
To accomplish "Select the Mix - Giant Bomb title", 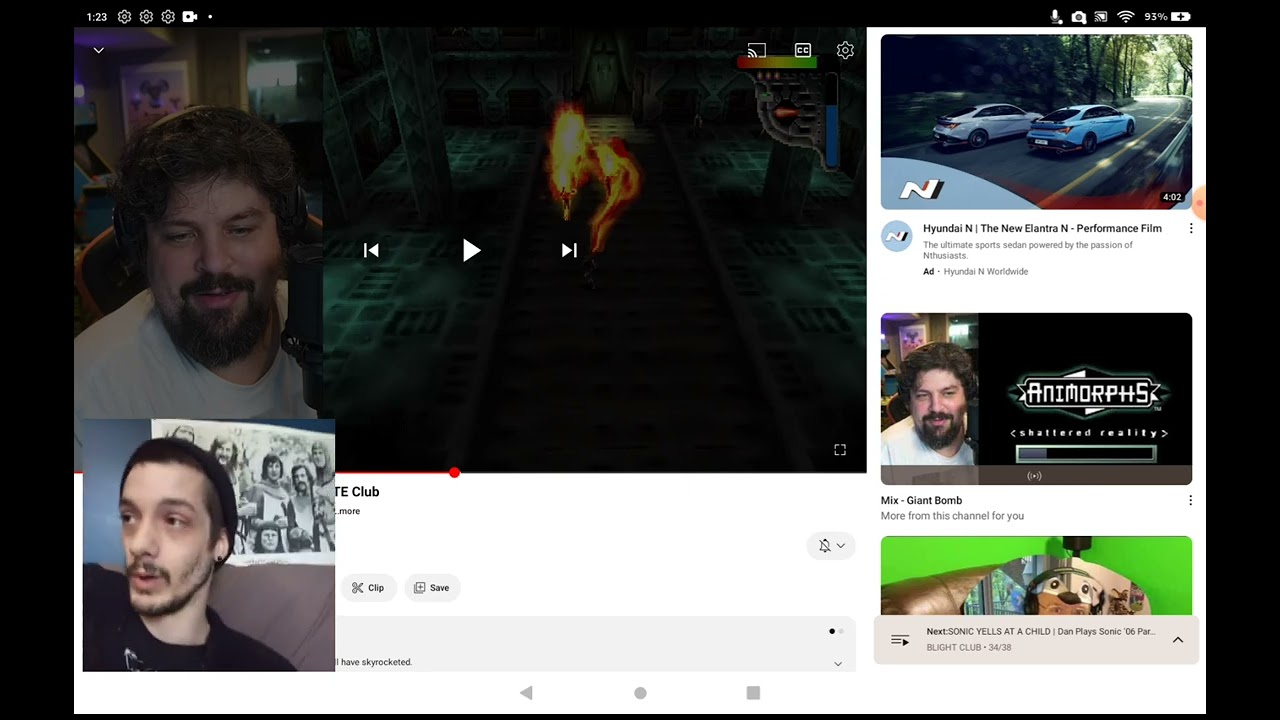I will (921, 500).
